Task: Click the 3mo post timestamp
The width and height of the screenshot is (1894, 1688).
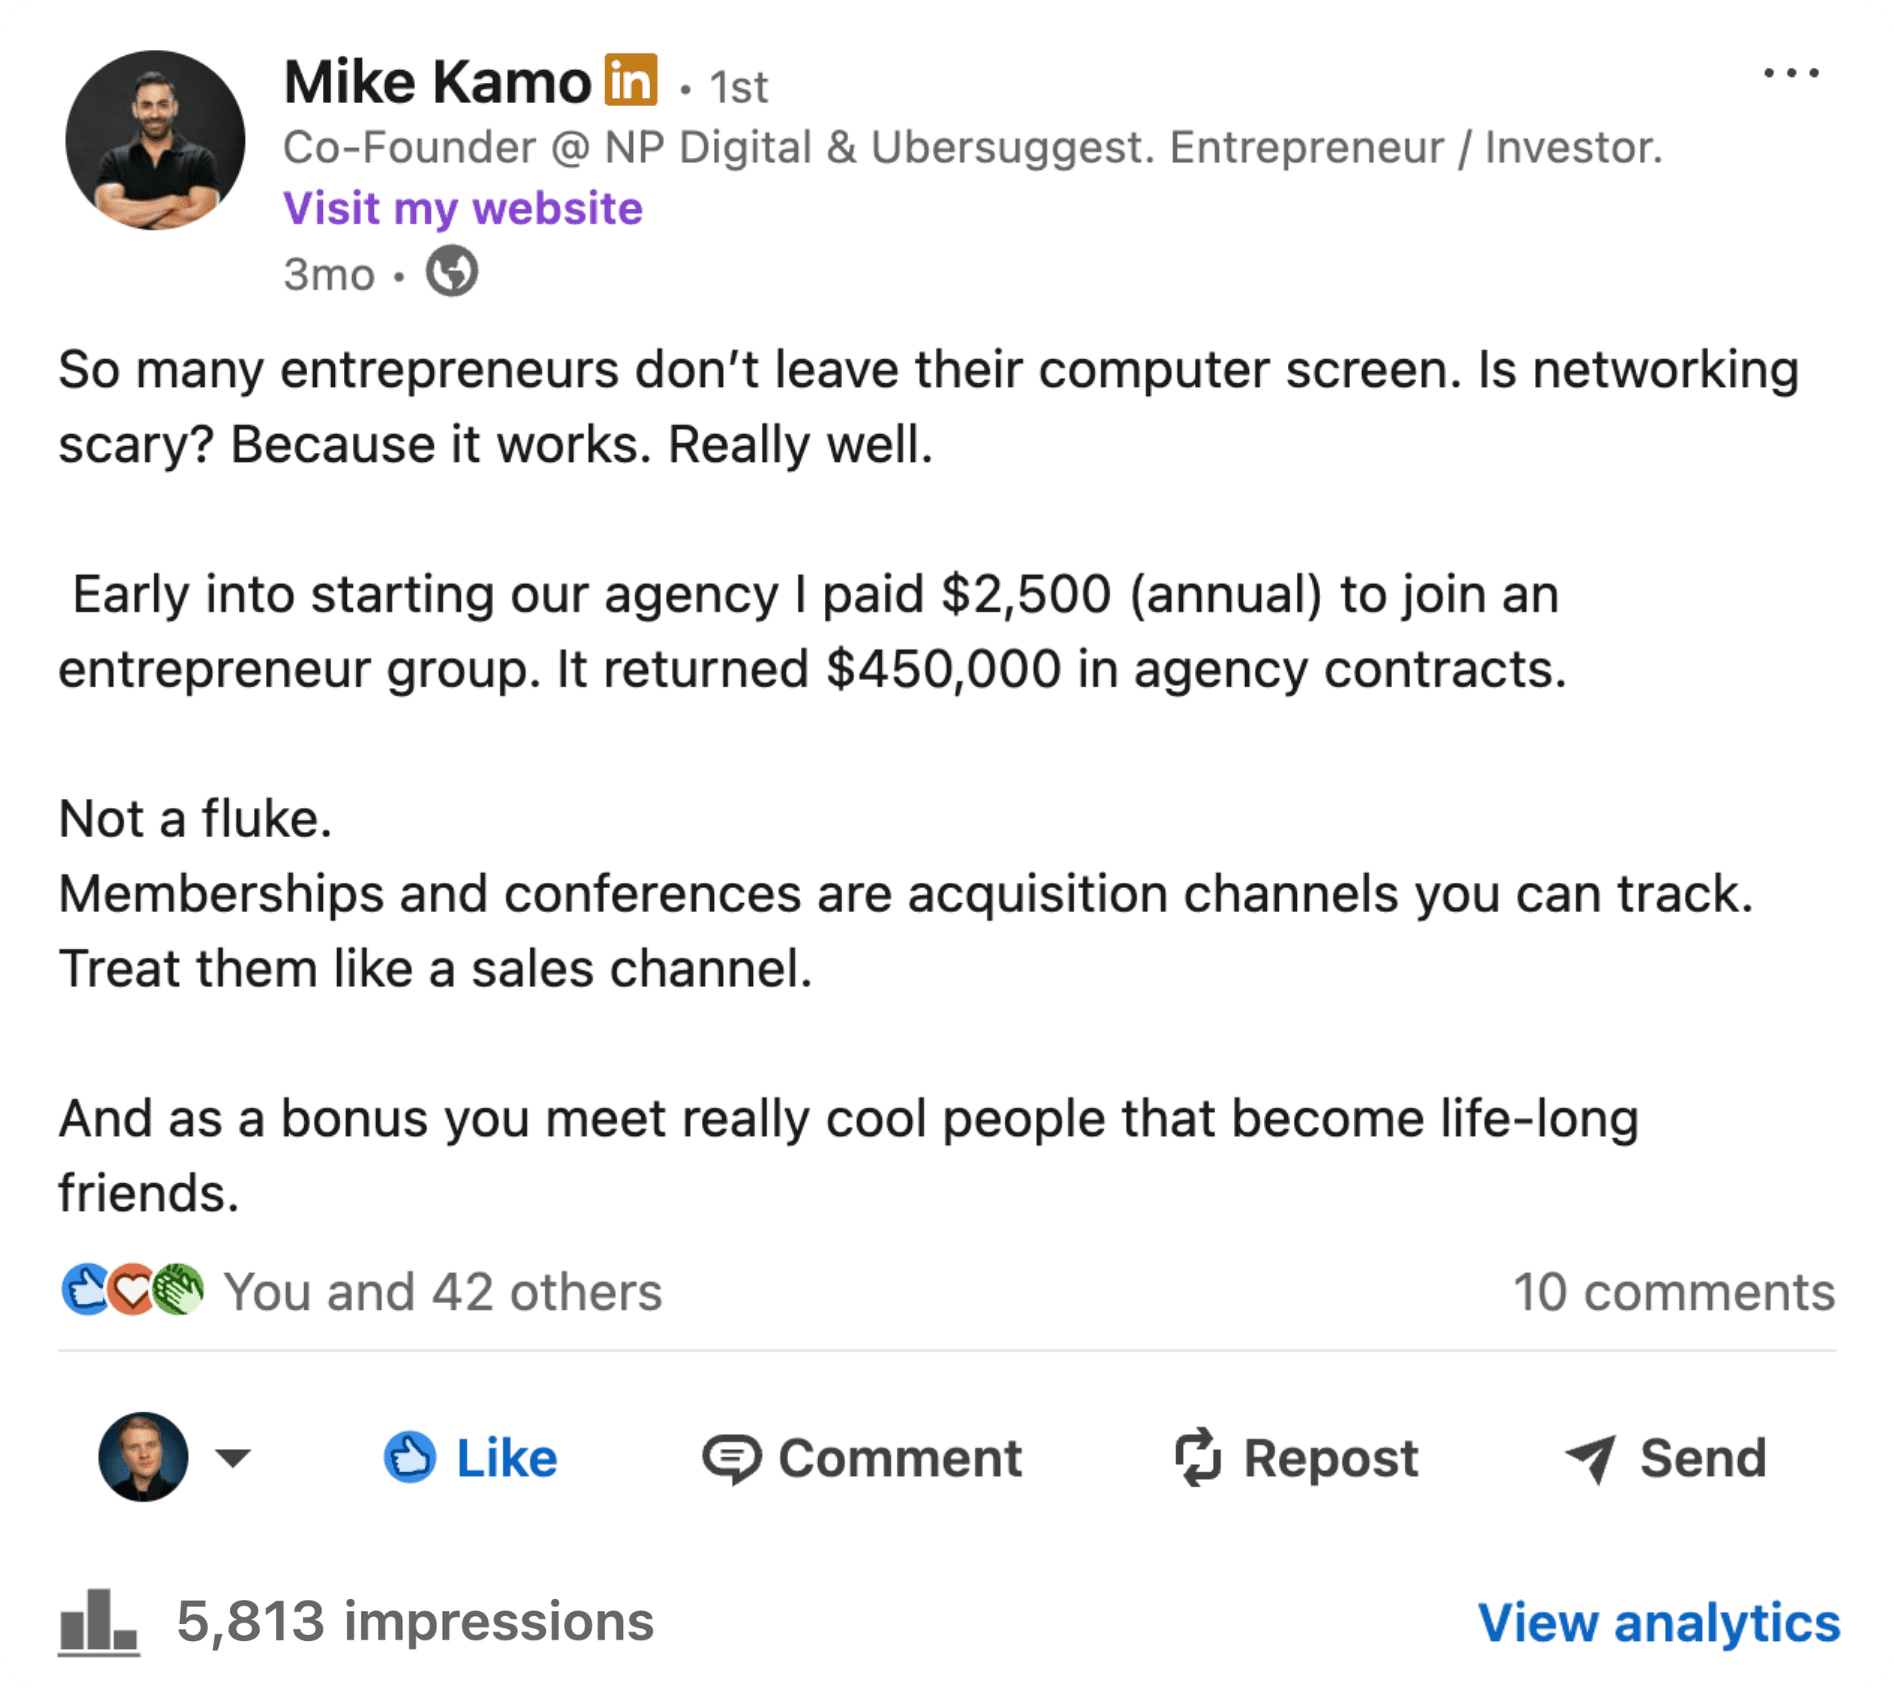Action: 330,274
